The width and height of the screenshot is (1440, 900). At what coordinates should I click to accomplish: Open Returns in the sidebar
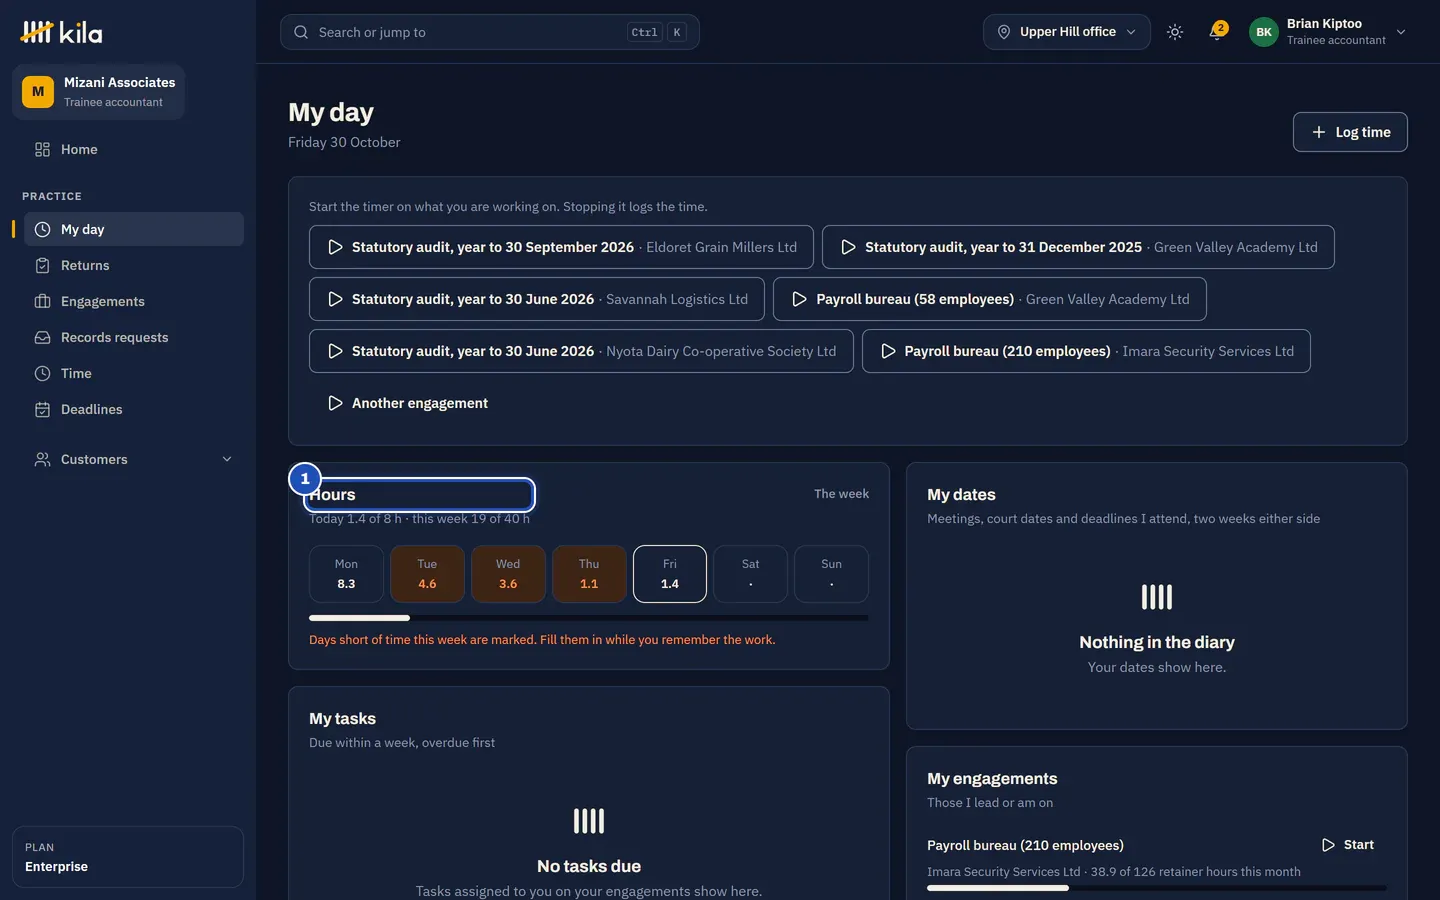(x=134, y=265)
